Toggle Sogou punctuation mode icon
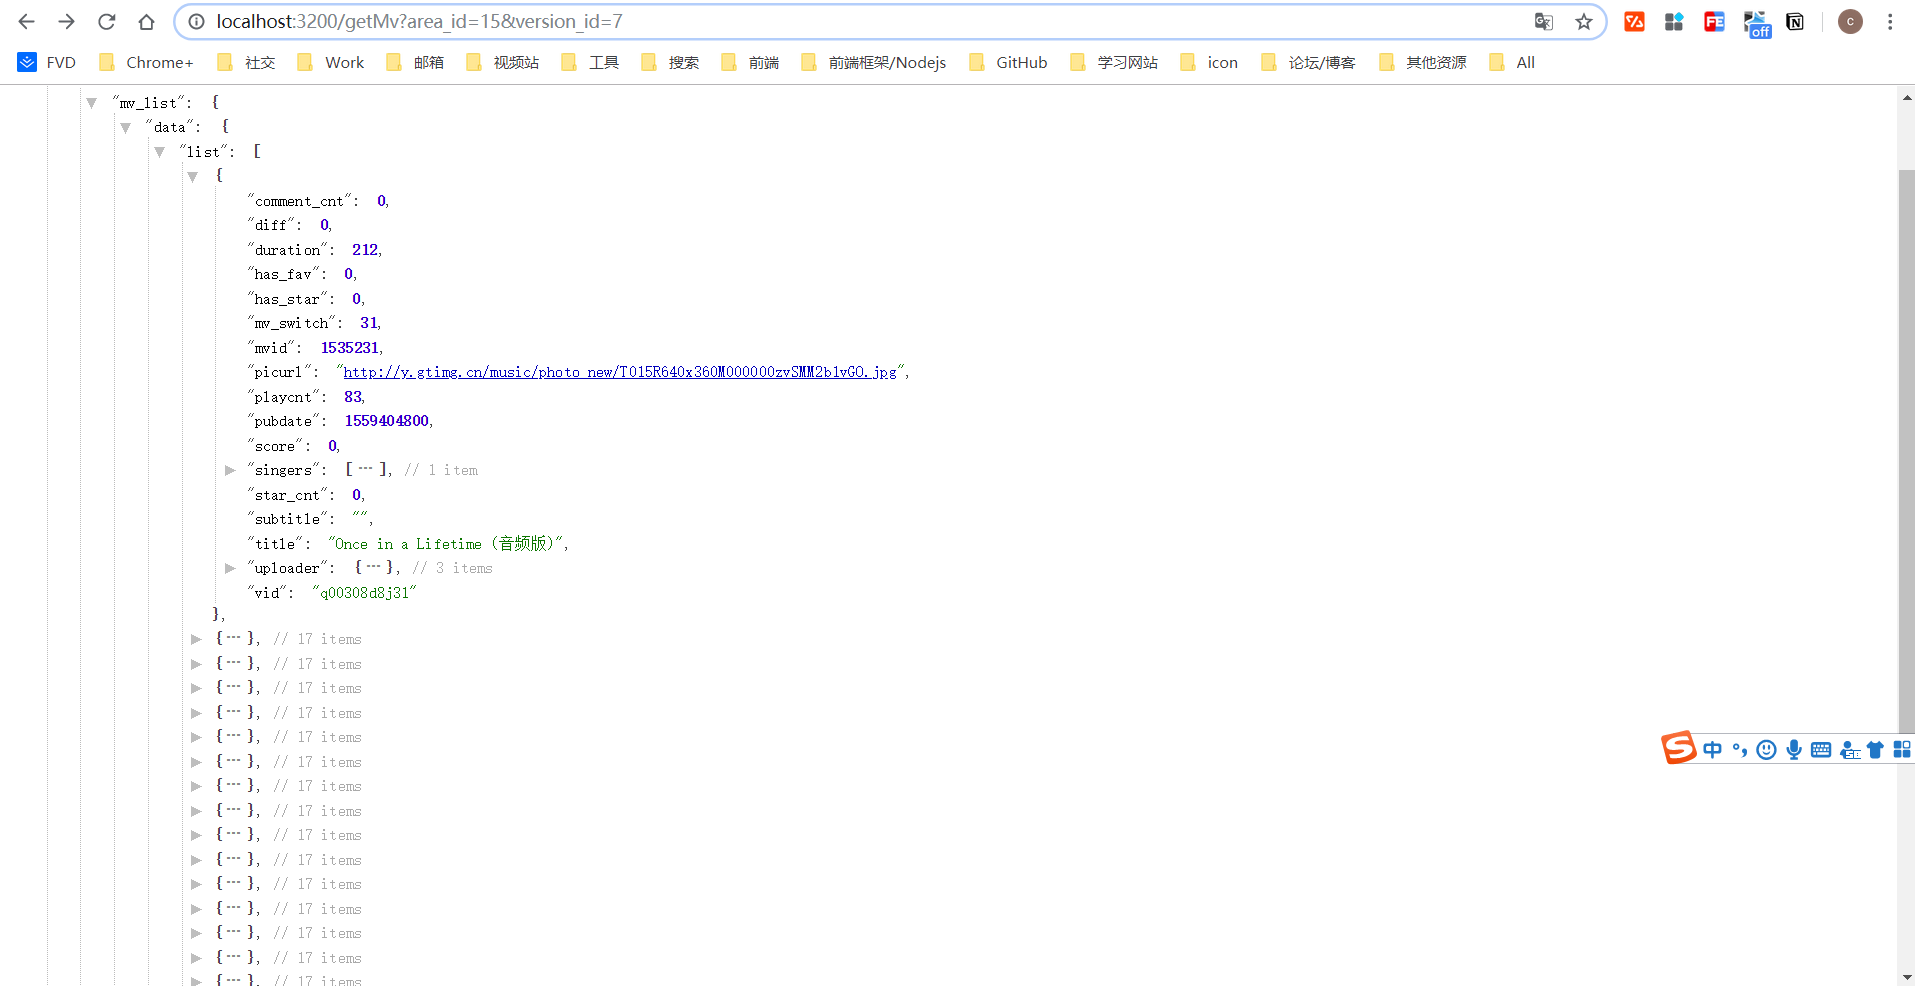Screen dimensions: 1915x986 point(1740,749)
